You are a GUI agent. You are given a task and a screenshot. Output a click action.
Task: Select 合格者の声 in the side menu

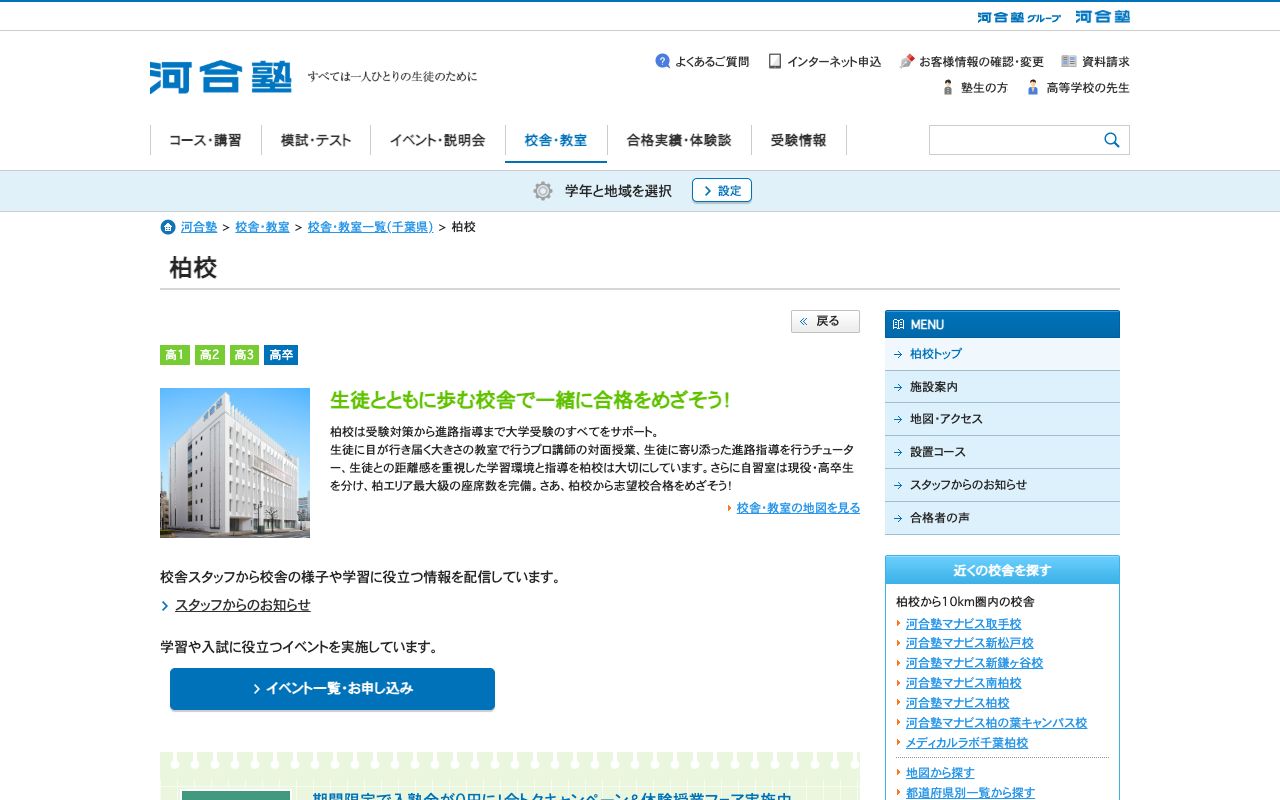[x=1002, y=518]
